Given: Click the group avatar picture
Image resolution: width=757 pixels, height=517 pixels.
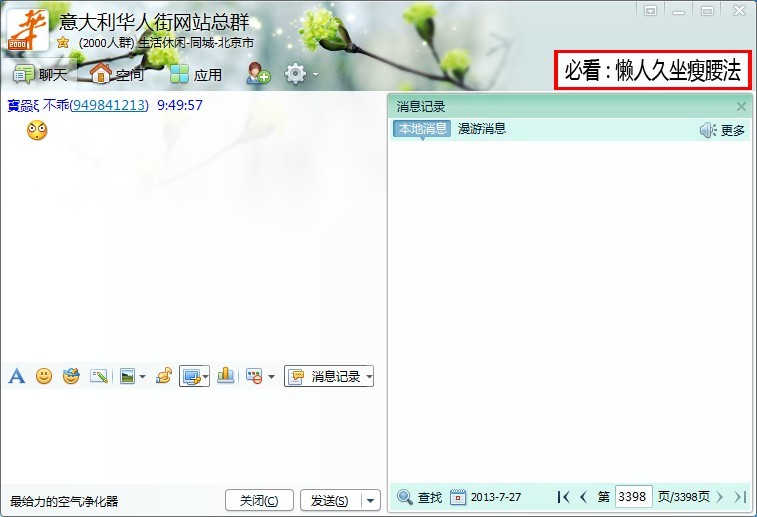Looking at the screenshot, I should 28,30.
